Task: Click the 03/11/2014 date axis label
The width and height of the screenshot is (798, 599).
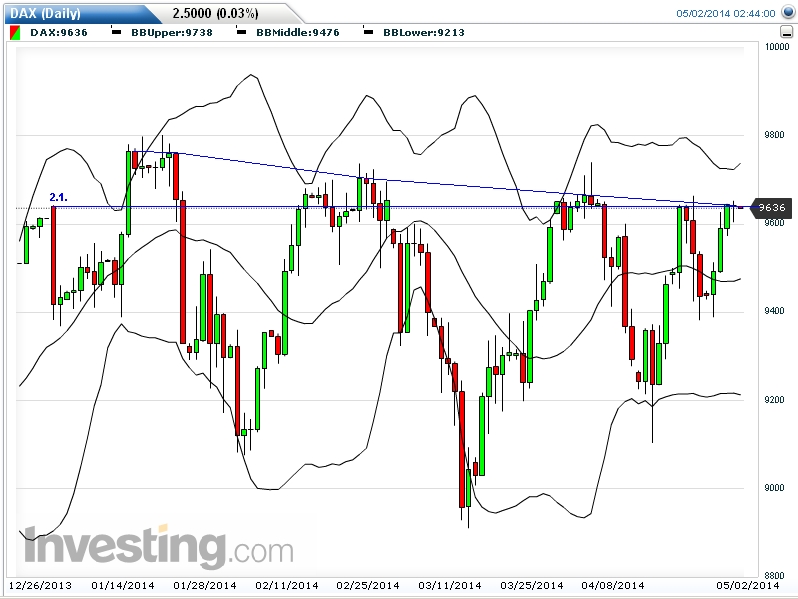Action: coord(449,585)
